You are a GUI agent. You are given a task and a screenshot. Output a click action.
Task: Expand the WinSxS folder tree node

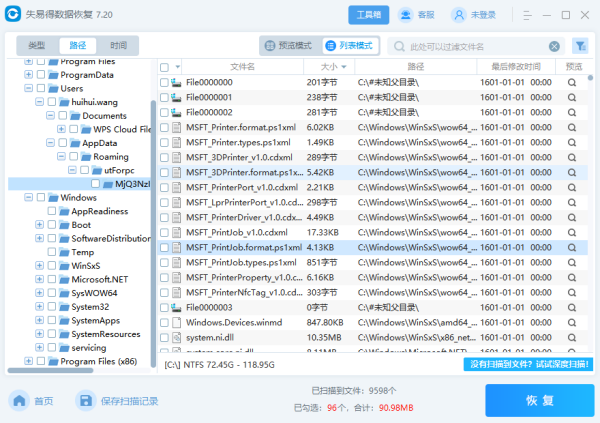click(x=39, y=265)
